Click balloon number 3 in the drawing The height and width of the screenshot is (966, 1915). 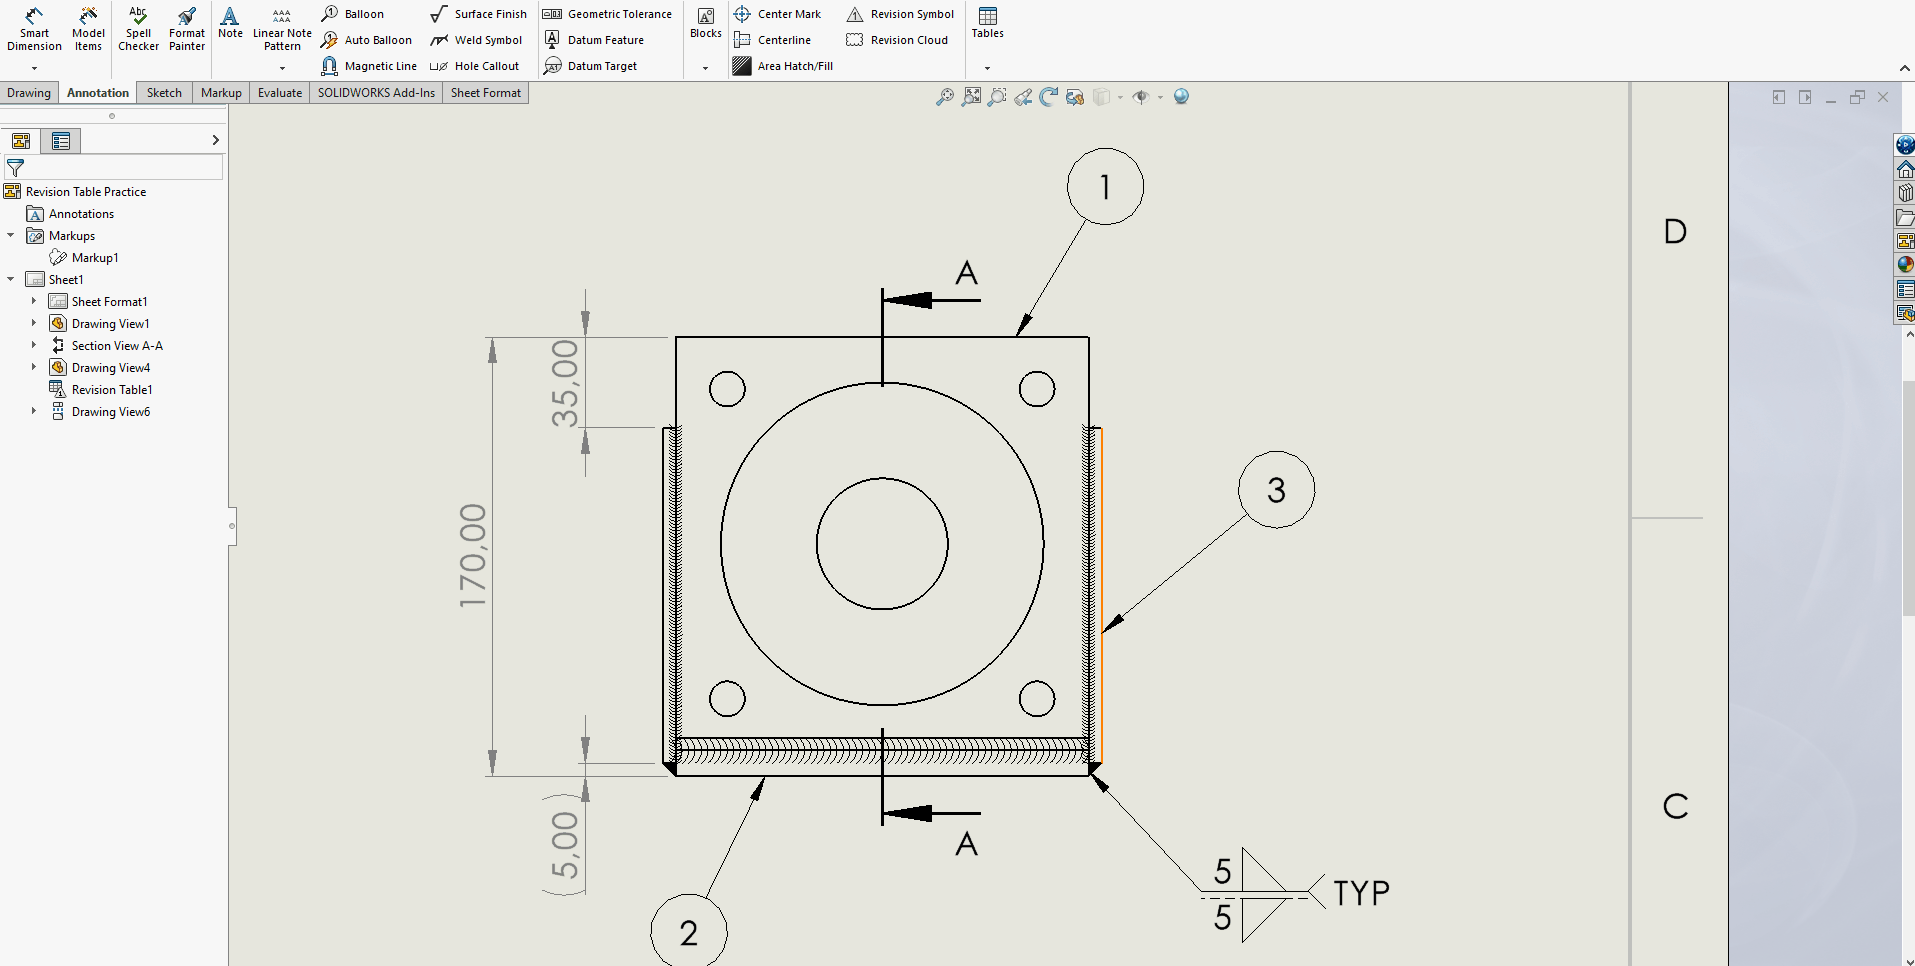pyautogui.click(x=1276, y=490)
